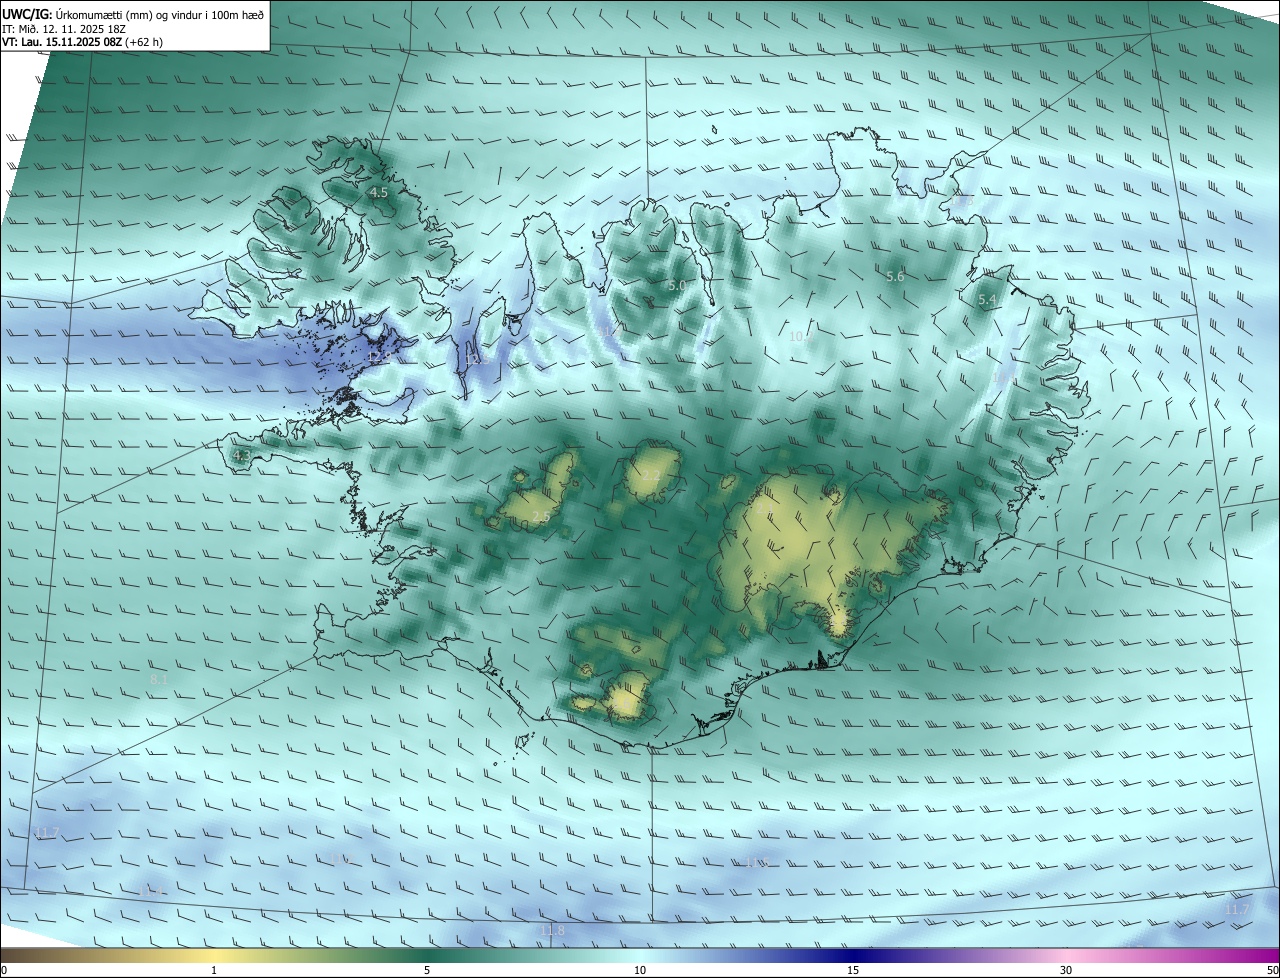Image resolution: width=1280 pixels, height=978 pixels.
Task: Click the 5.6 value label in the northeast
Action: click(x=895, y=276)
